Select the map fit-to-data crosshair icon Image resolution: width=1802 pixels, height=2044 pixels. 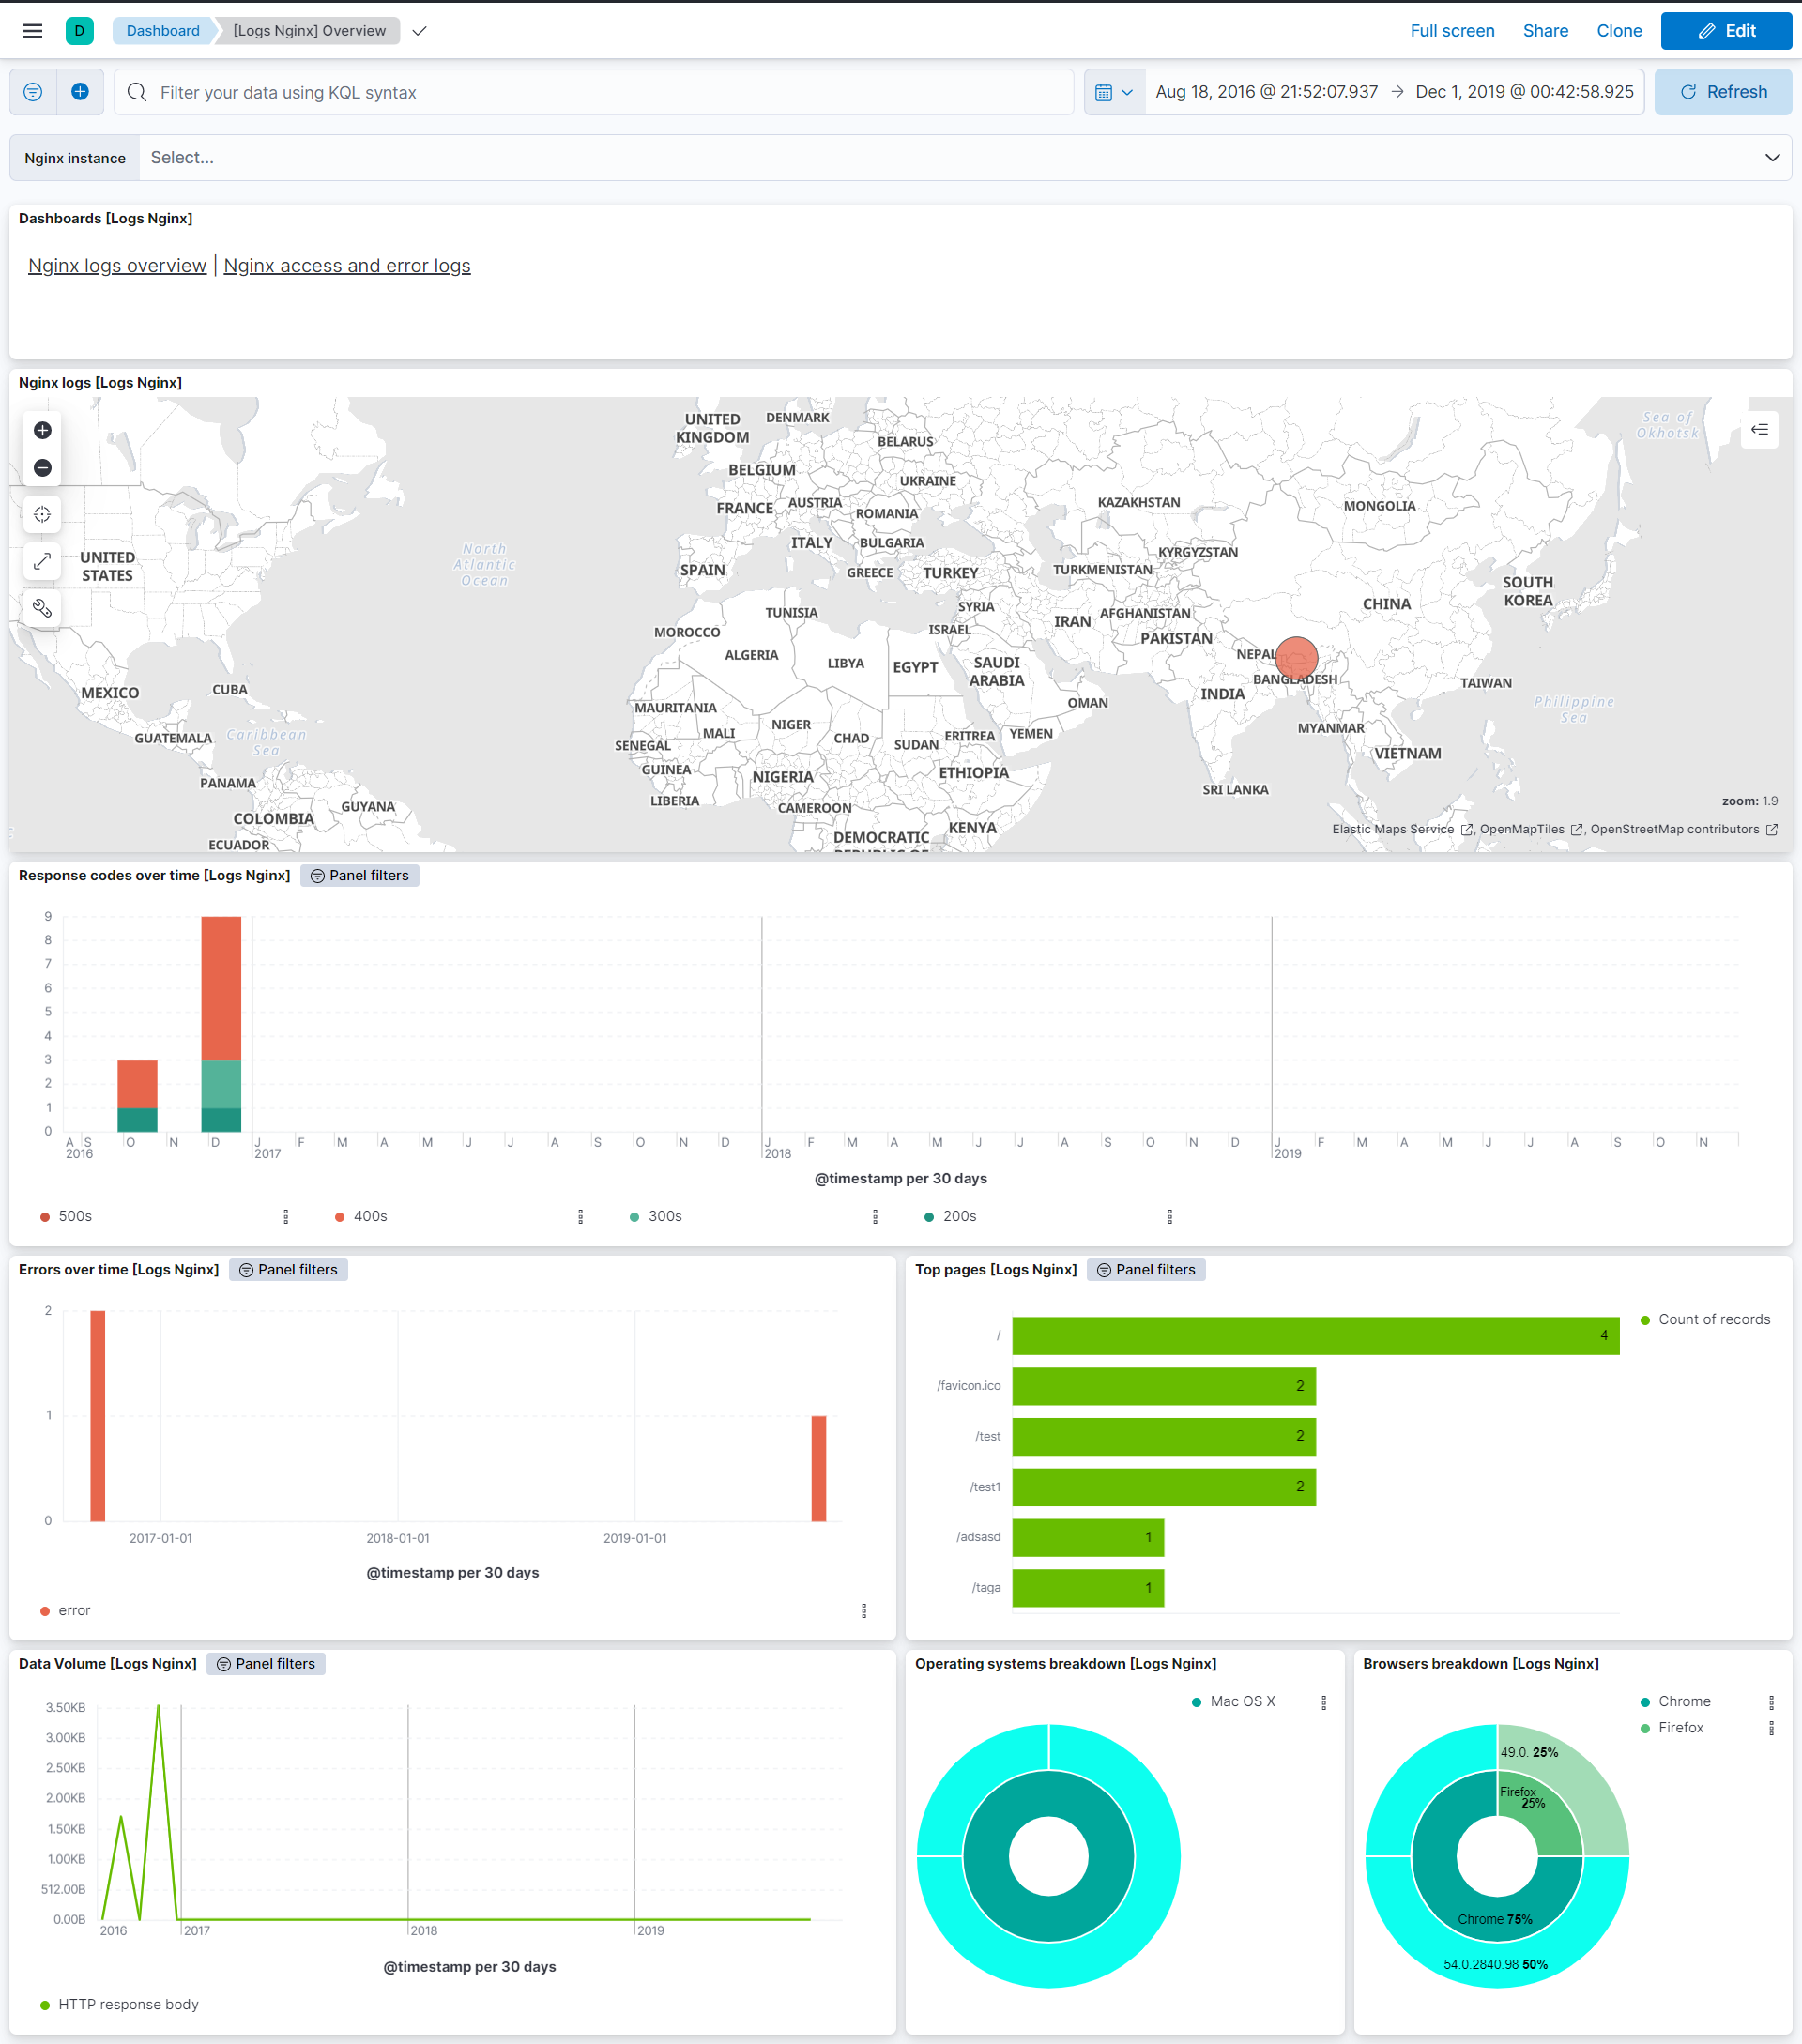click(x=42, y=514)
